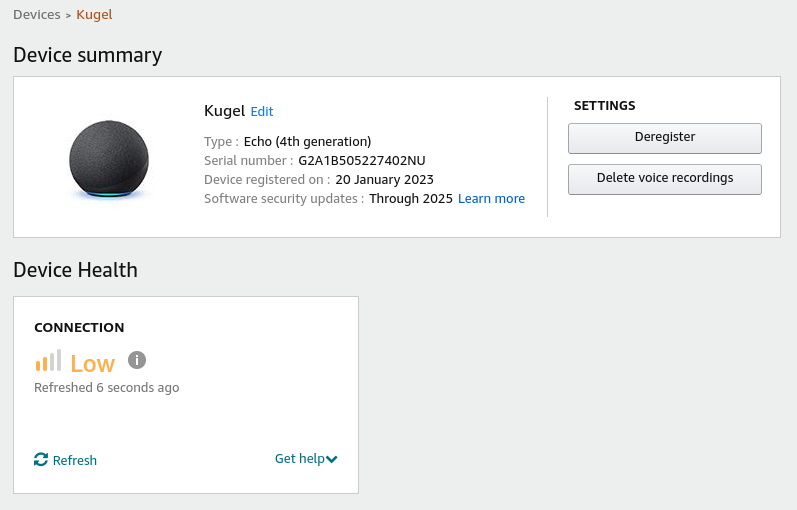Viewport: 797px width, 510px height.
Task: Open Learn more about security updates
Action: [491, 199]
